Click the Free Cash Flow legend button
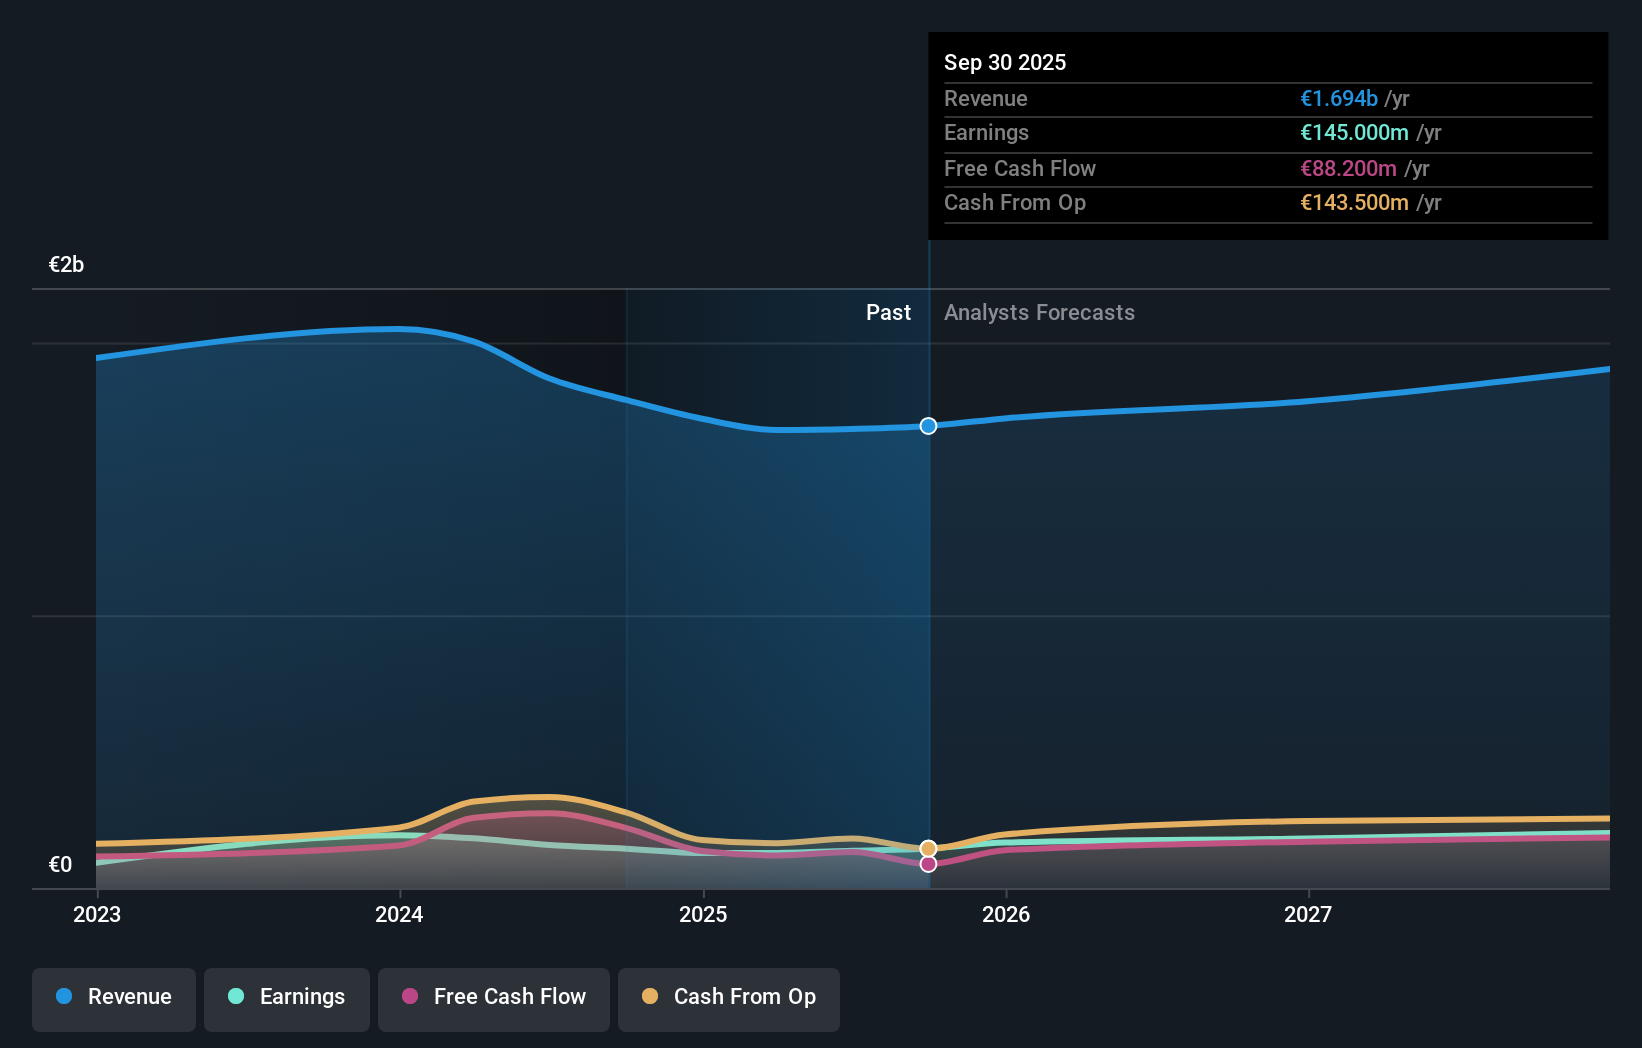1642x1048 pixels. pyautogui.click(x=493, y=999)
